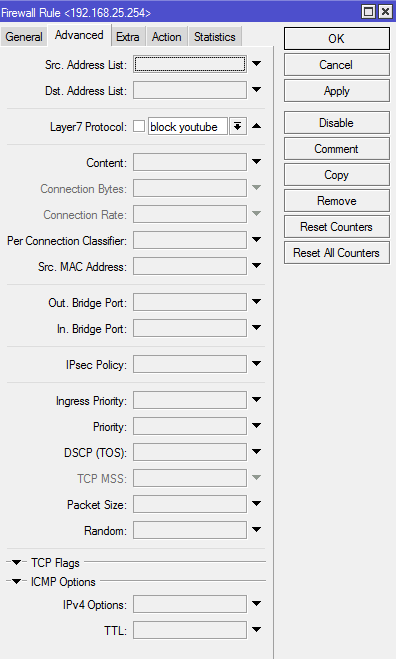Collapse the Layer7 Protocol field

[x=256, y=126]
